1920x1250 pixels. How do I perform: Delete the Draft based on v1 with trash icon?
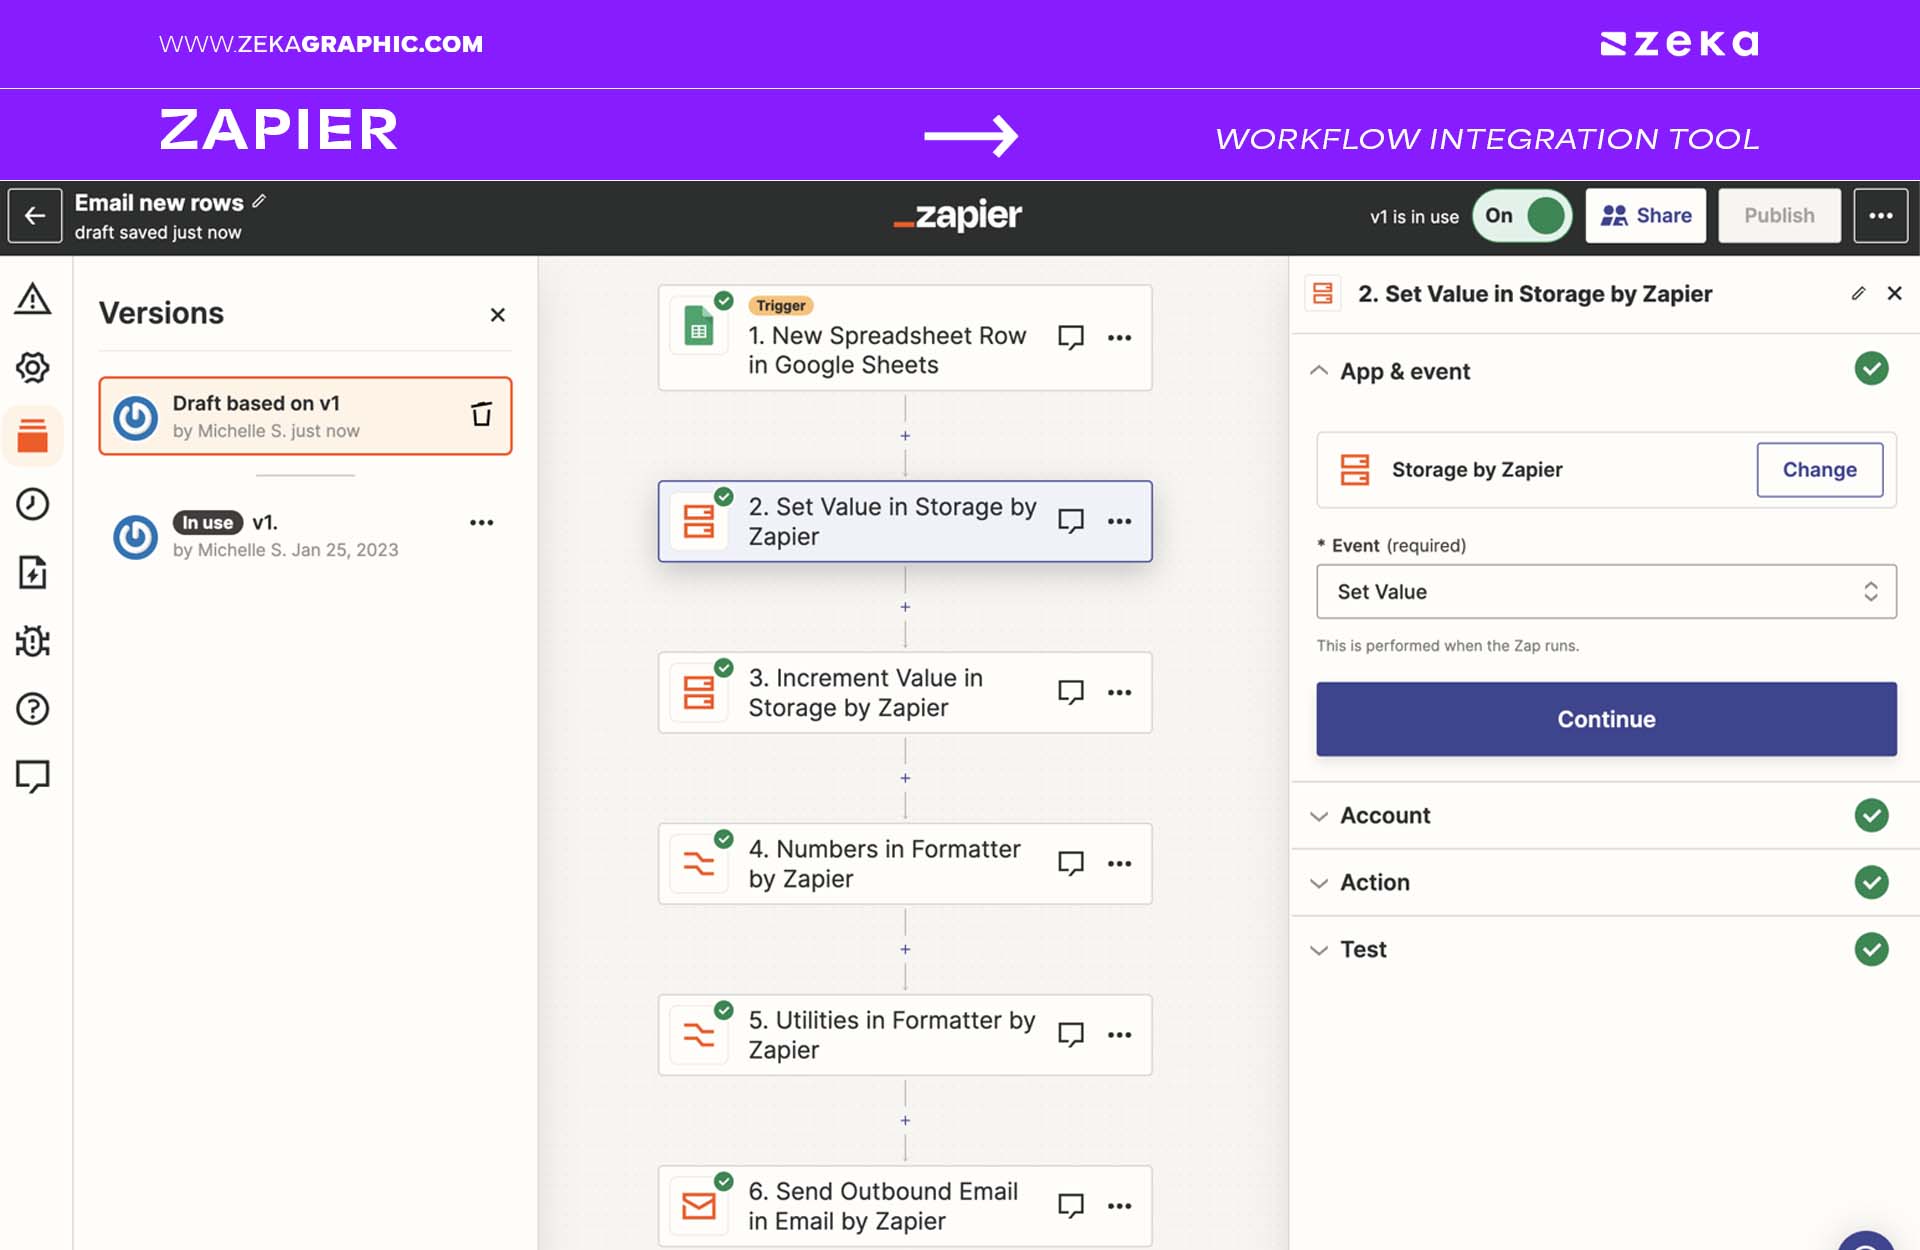point(482,413)
